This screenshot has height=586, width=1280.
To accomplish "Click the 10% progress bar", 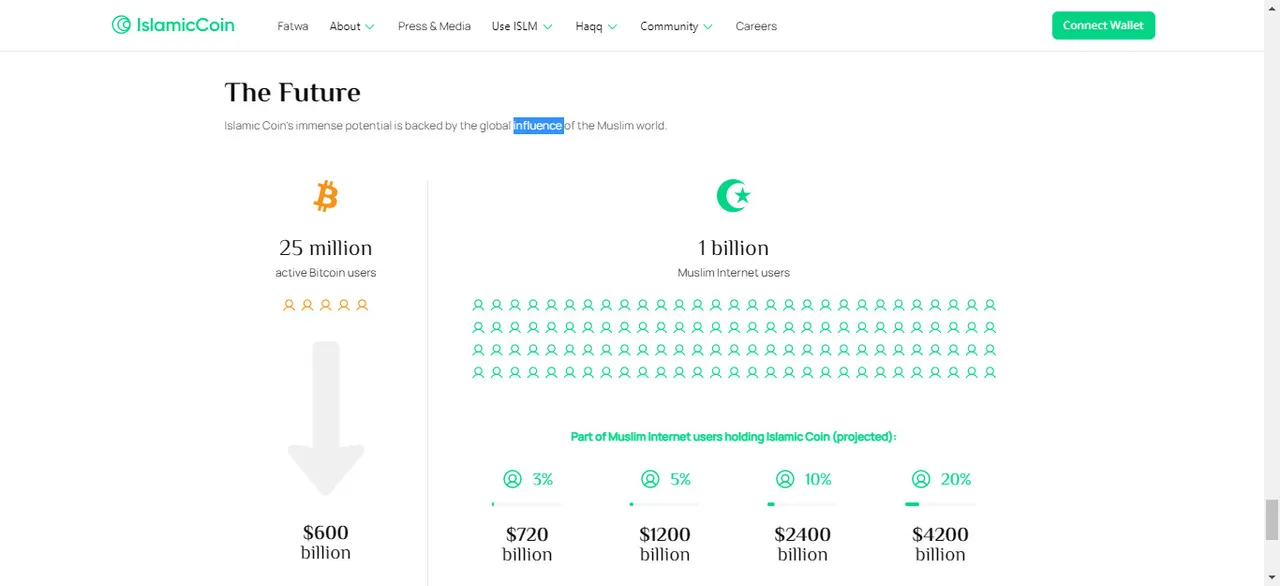I will tap(802, 504).
